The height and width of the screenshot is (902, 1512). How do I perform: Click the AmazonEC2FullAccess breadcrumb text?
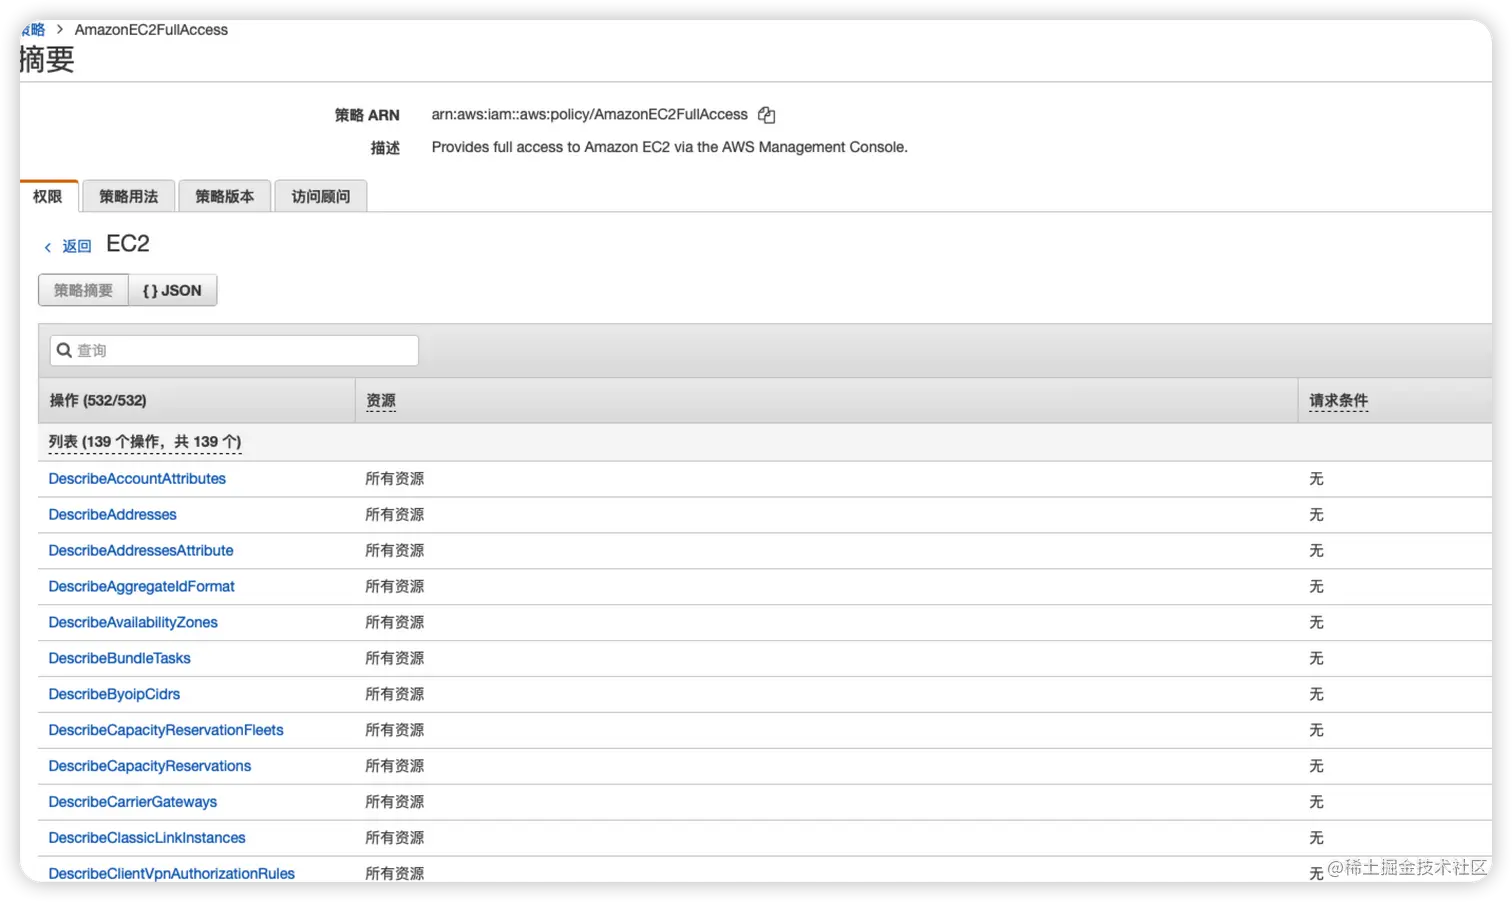pos(151,30)
